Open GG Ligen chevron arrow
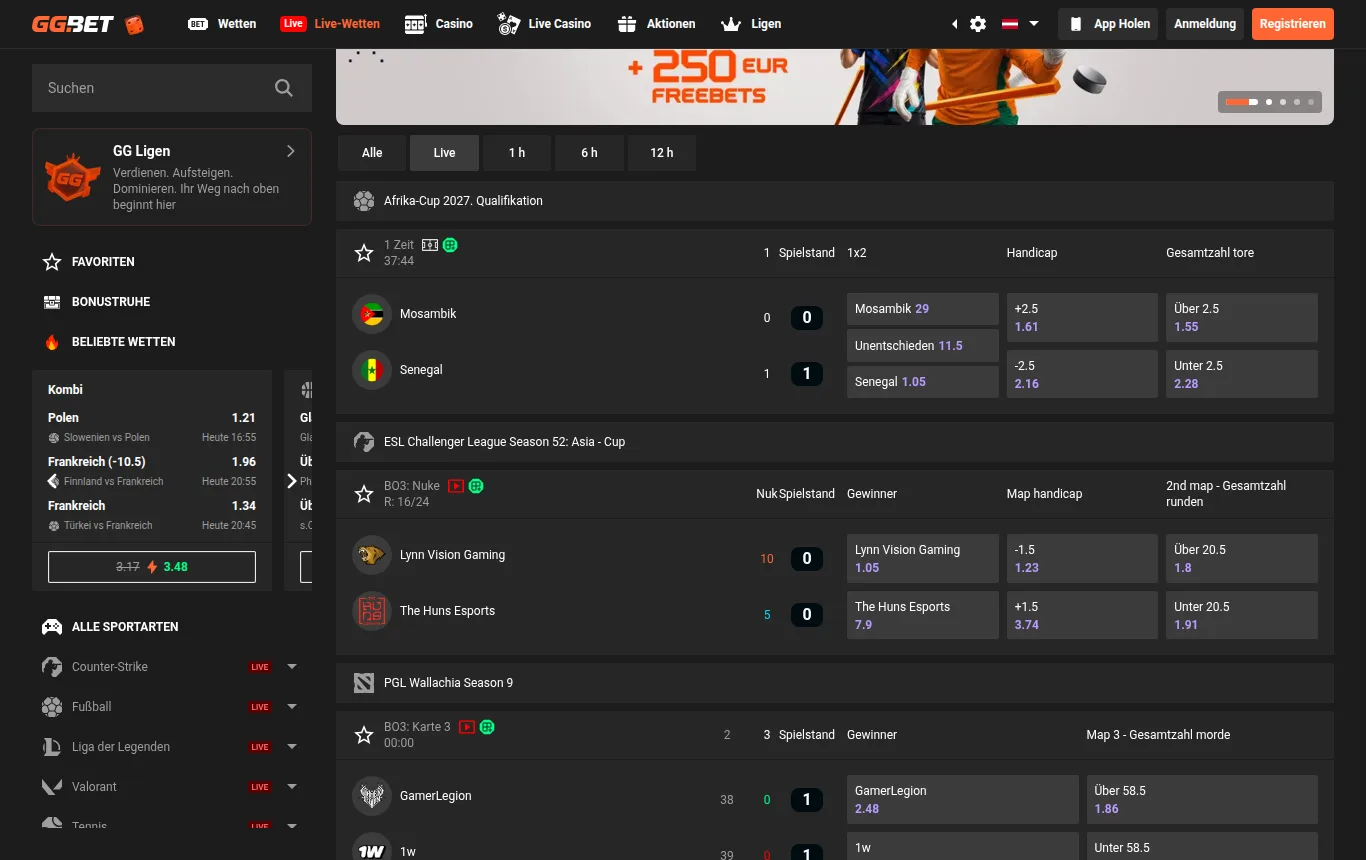The width and height of the screenshot is (1366, 860). point(291,151)
